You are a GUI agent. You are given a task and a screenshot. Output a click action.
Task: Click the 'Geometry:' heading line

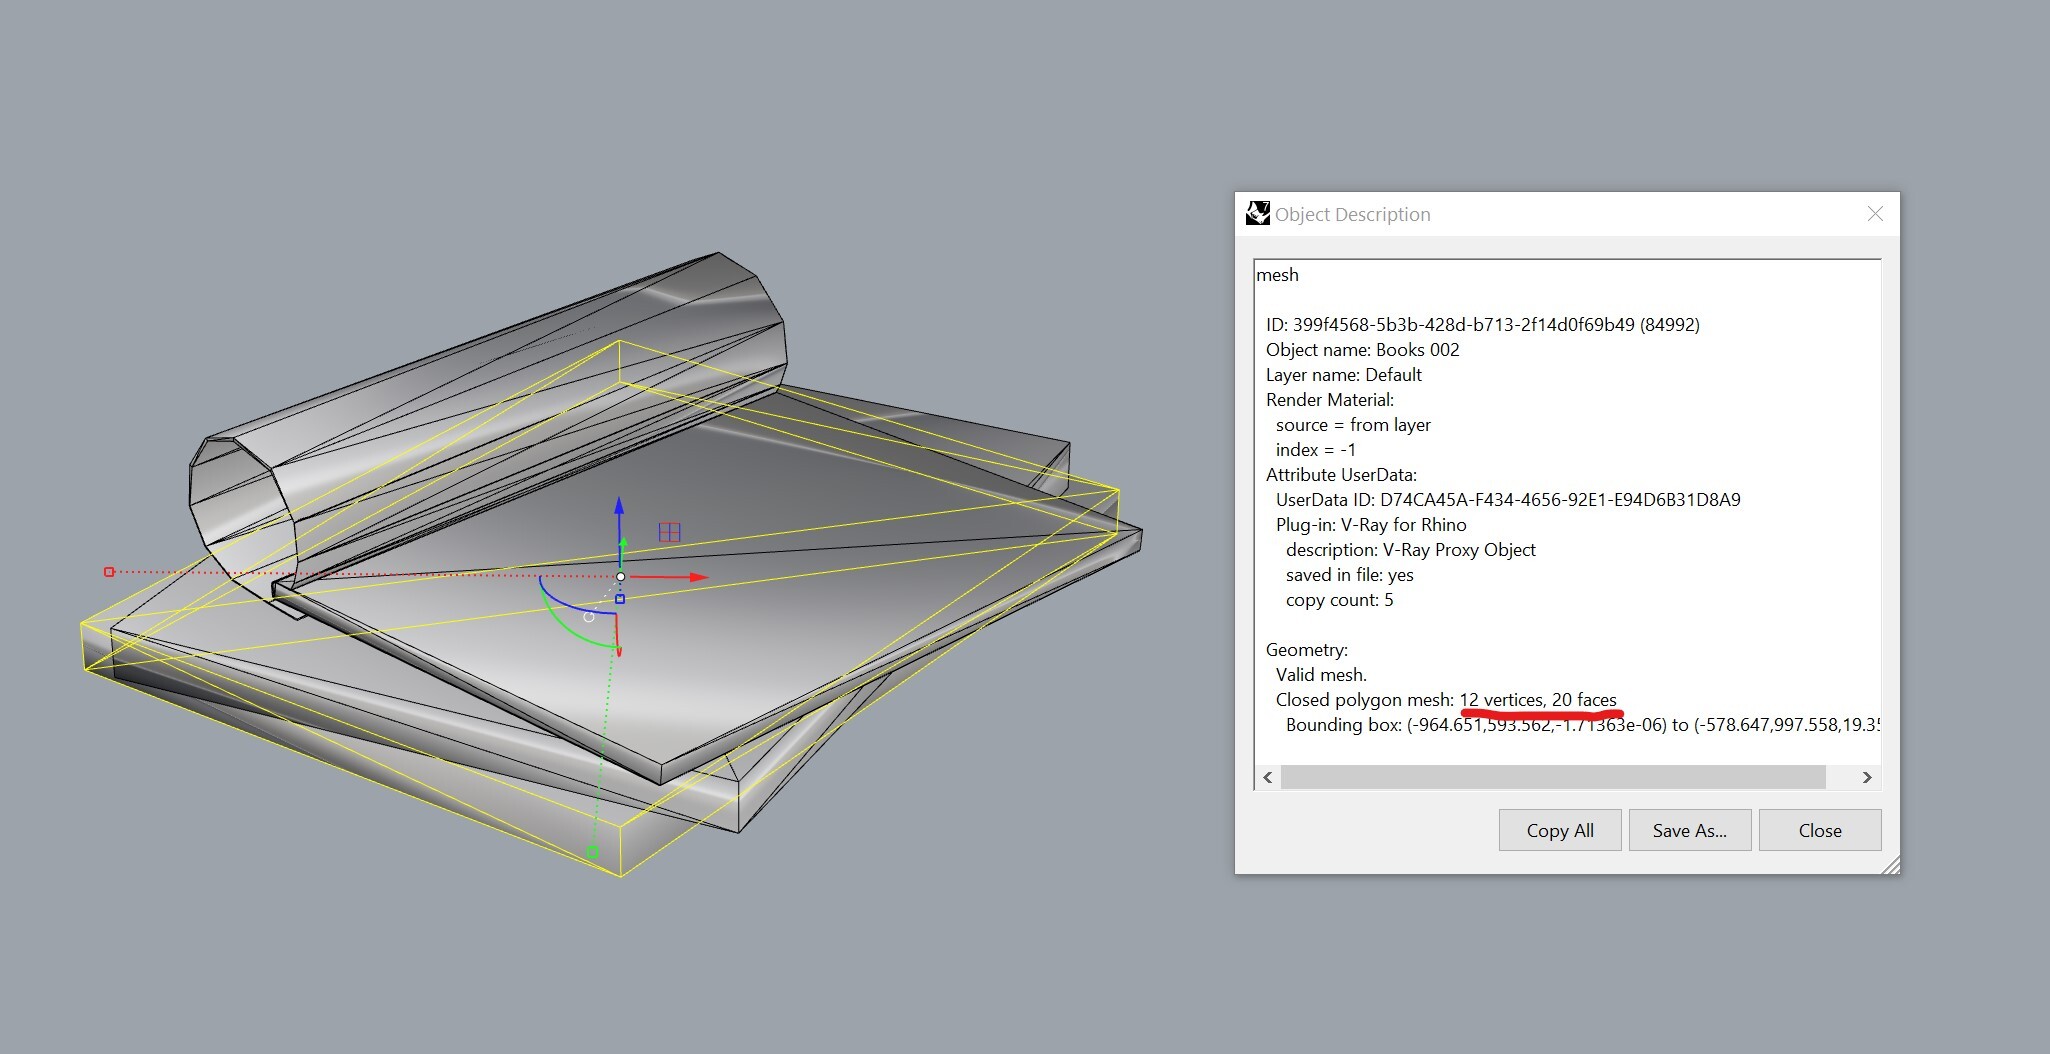point(1307,650)
